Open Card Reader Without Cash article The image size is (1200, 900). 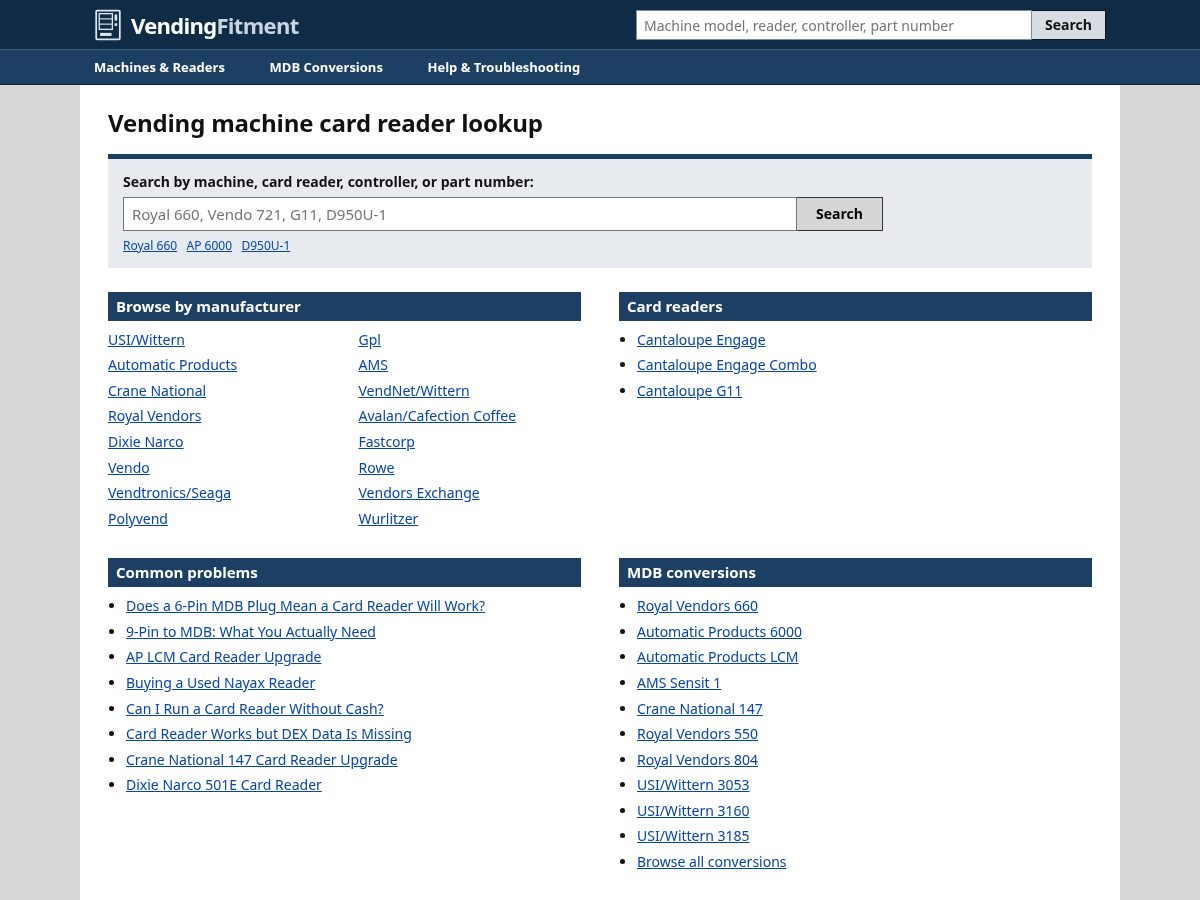coord(255,709)
